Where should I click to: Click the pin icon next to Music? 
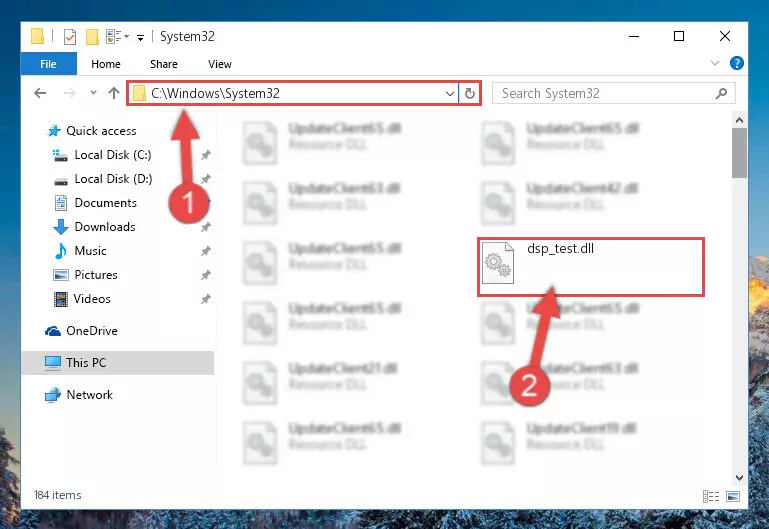pos(205,251)
